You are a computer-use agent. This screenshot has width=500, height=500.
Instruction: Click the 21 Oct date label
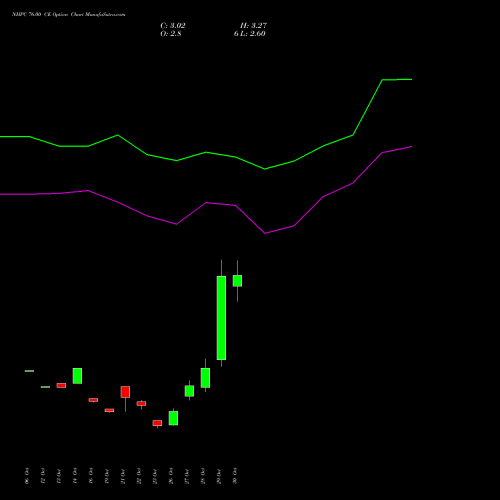pyautogui.click(x=123, y=476)
